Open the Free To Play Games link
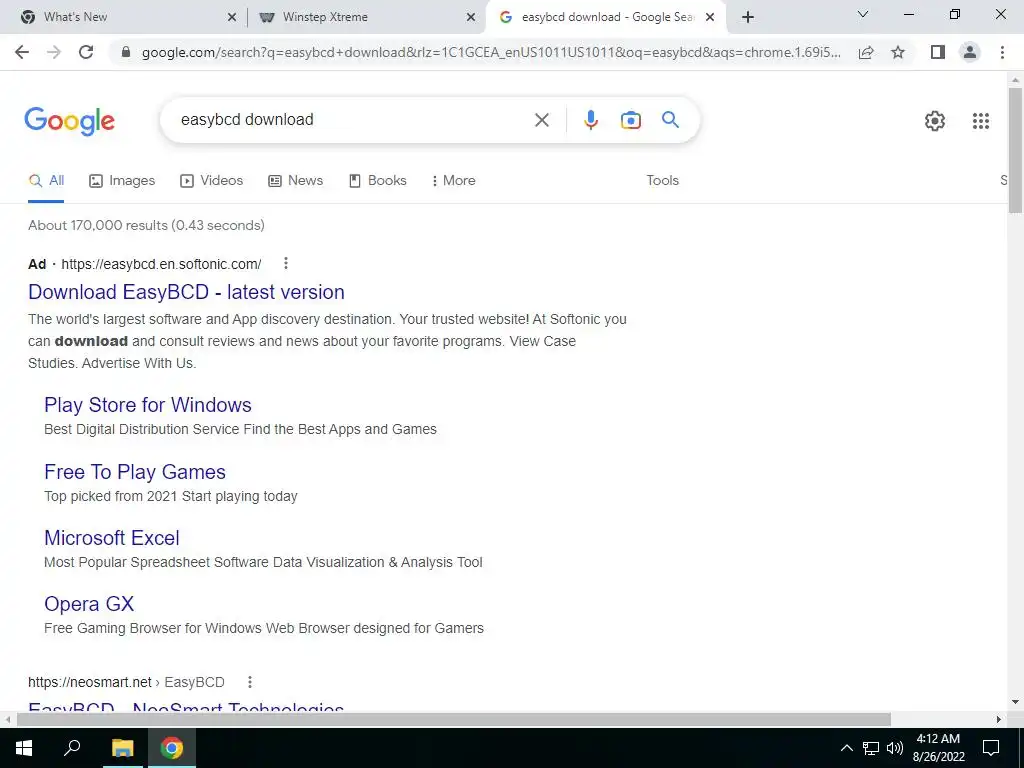This screenshot has width=1024, height=768. (135, 472)
